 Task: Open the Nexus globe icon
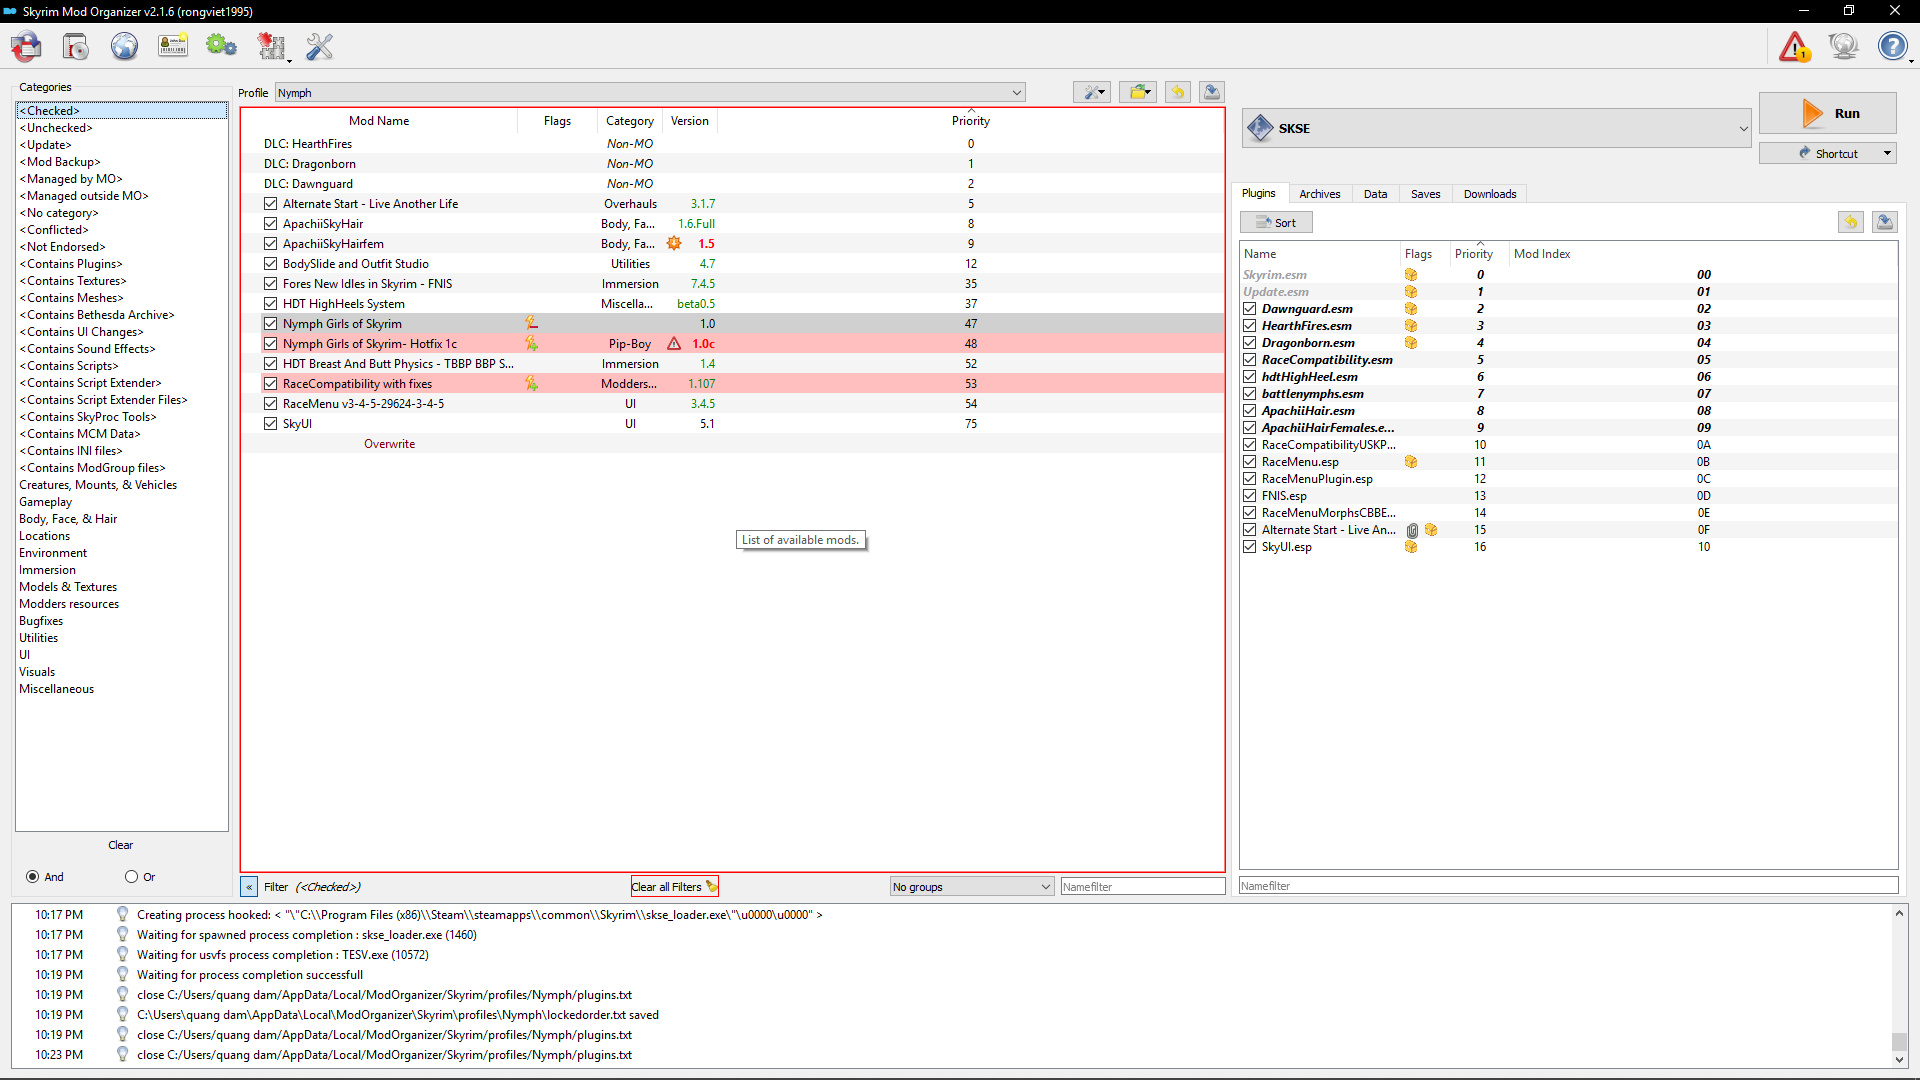pos(124,46)
